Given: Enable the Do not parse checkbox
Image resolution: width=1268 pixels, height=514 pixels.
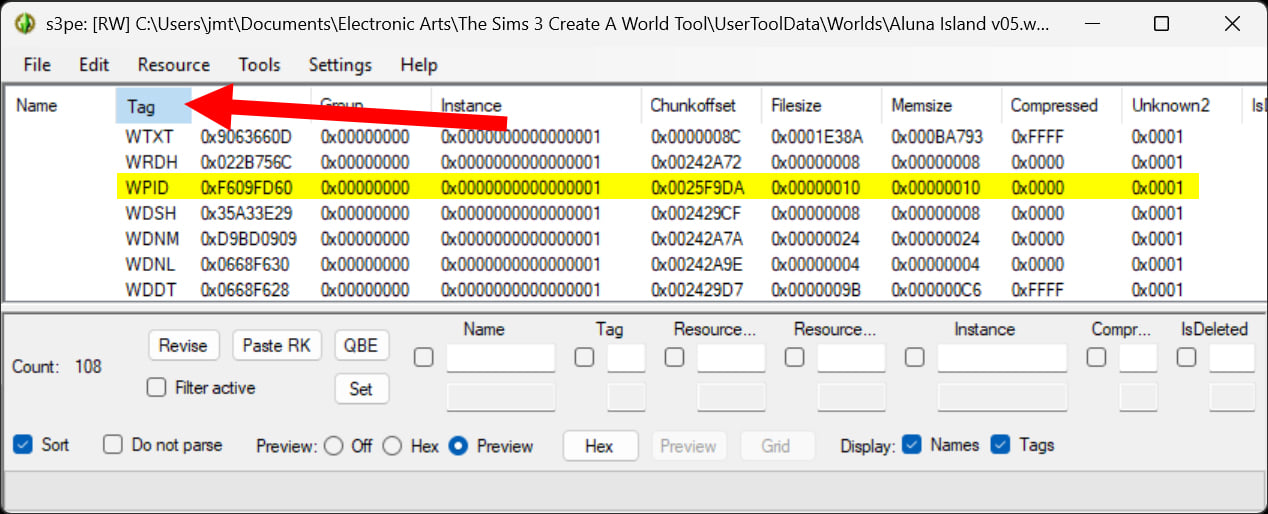Looking at the screenshot, I should coord(114,445).
